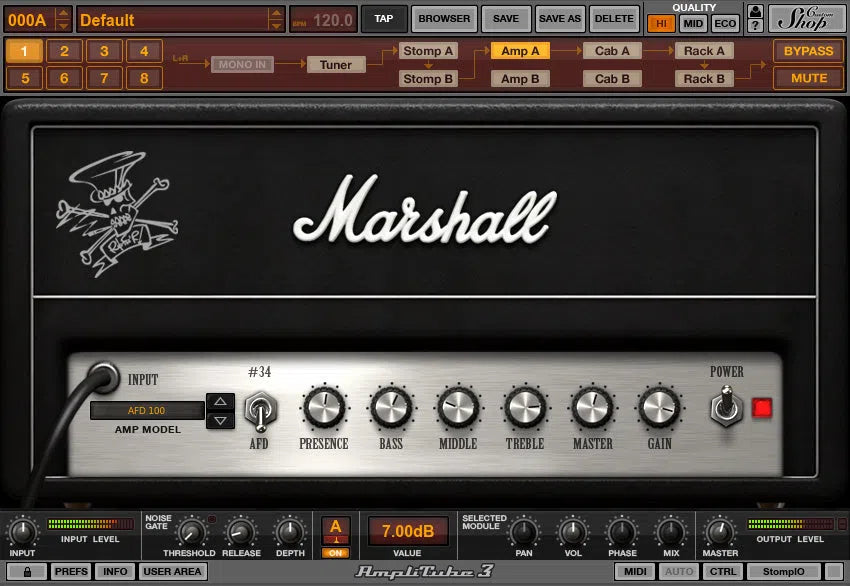
Task: Open the Custom Shop
Action: pyautogui.click(x=805, y=17)
